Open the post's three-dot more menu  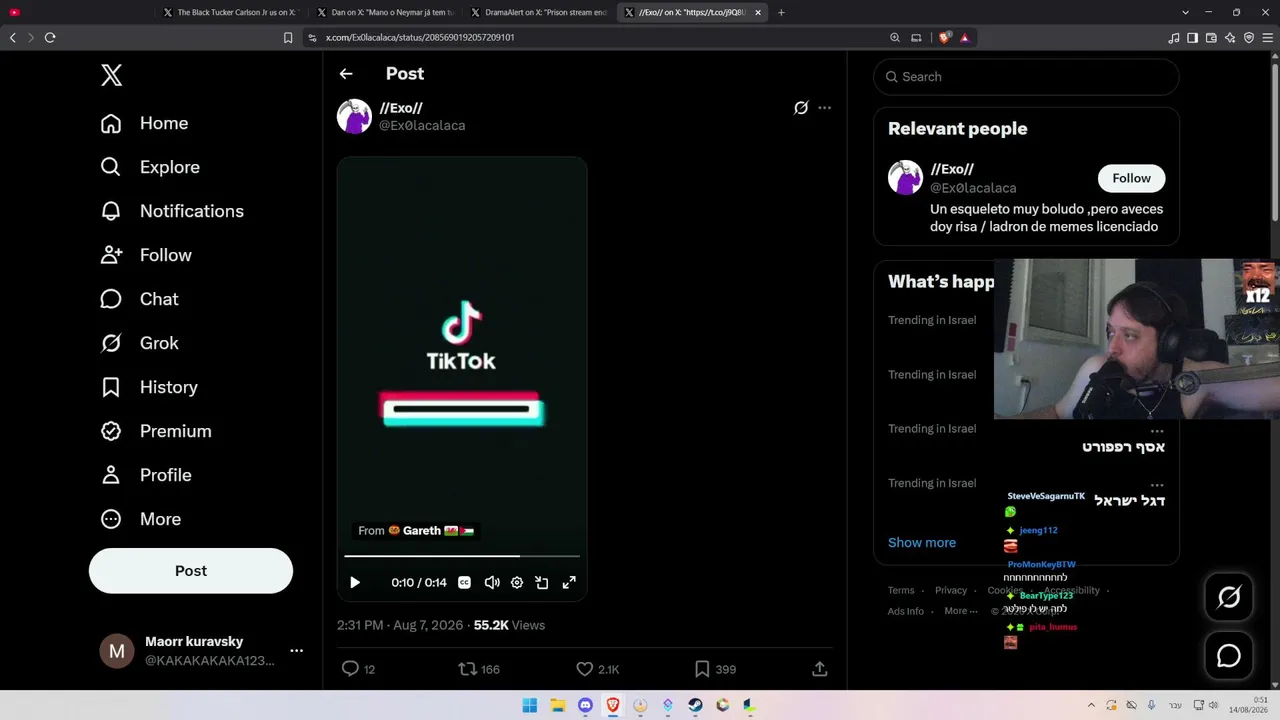824,108
